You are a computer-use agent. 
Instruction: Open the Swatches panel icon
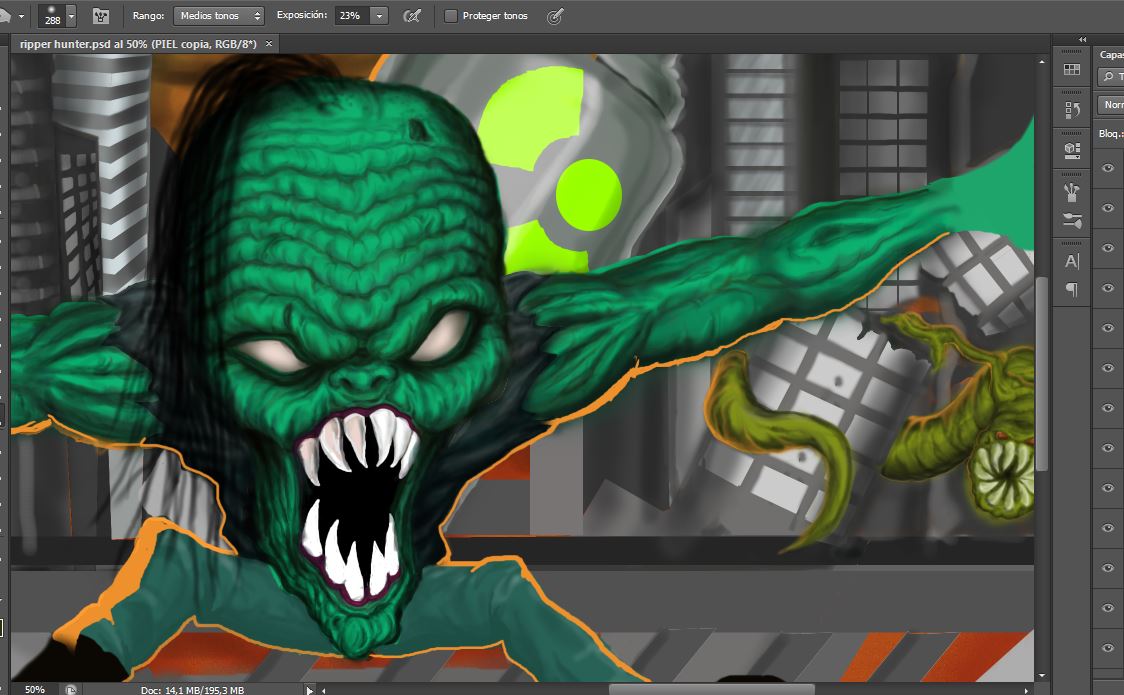point(1071,68)
